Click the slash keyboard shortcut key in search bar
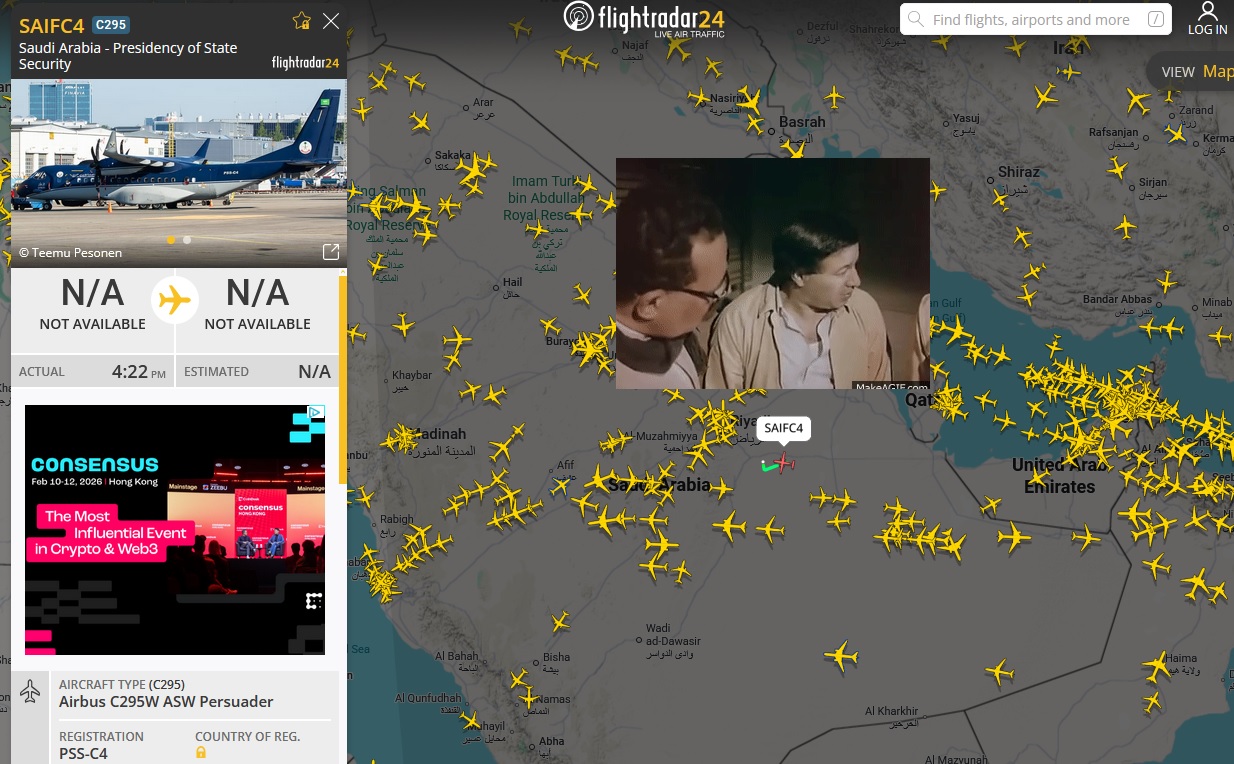This screenshot has height=764, width=1234. click(x=1156, y=20)
